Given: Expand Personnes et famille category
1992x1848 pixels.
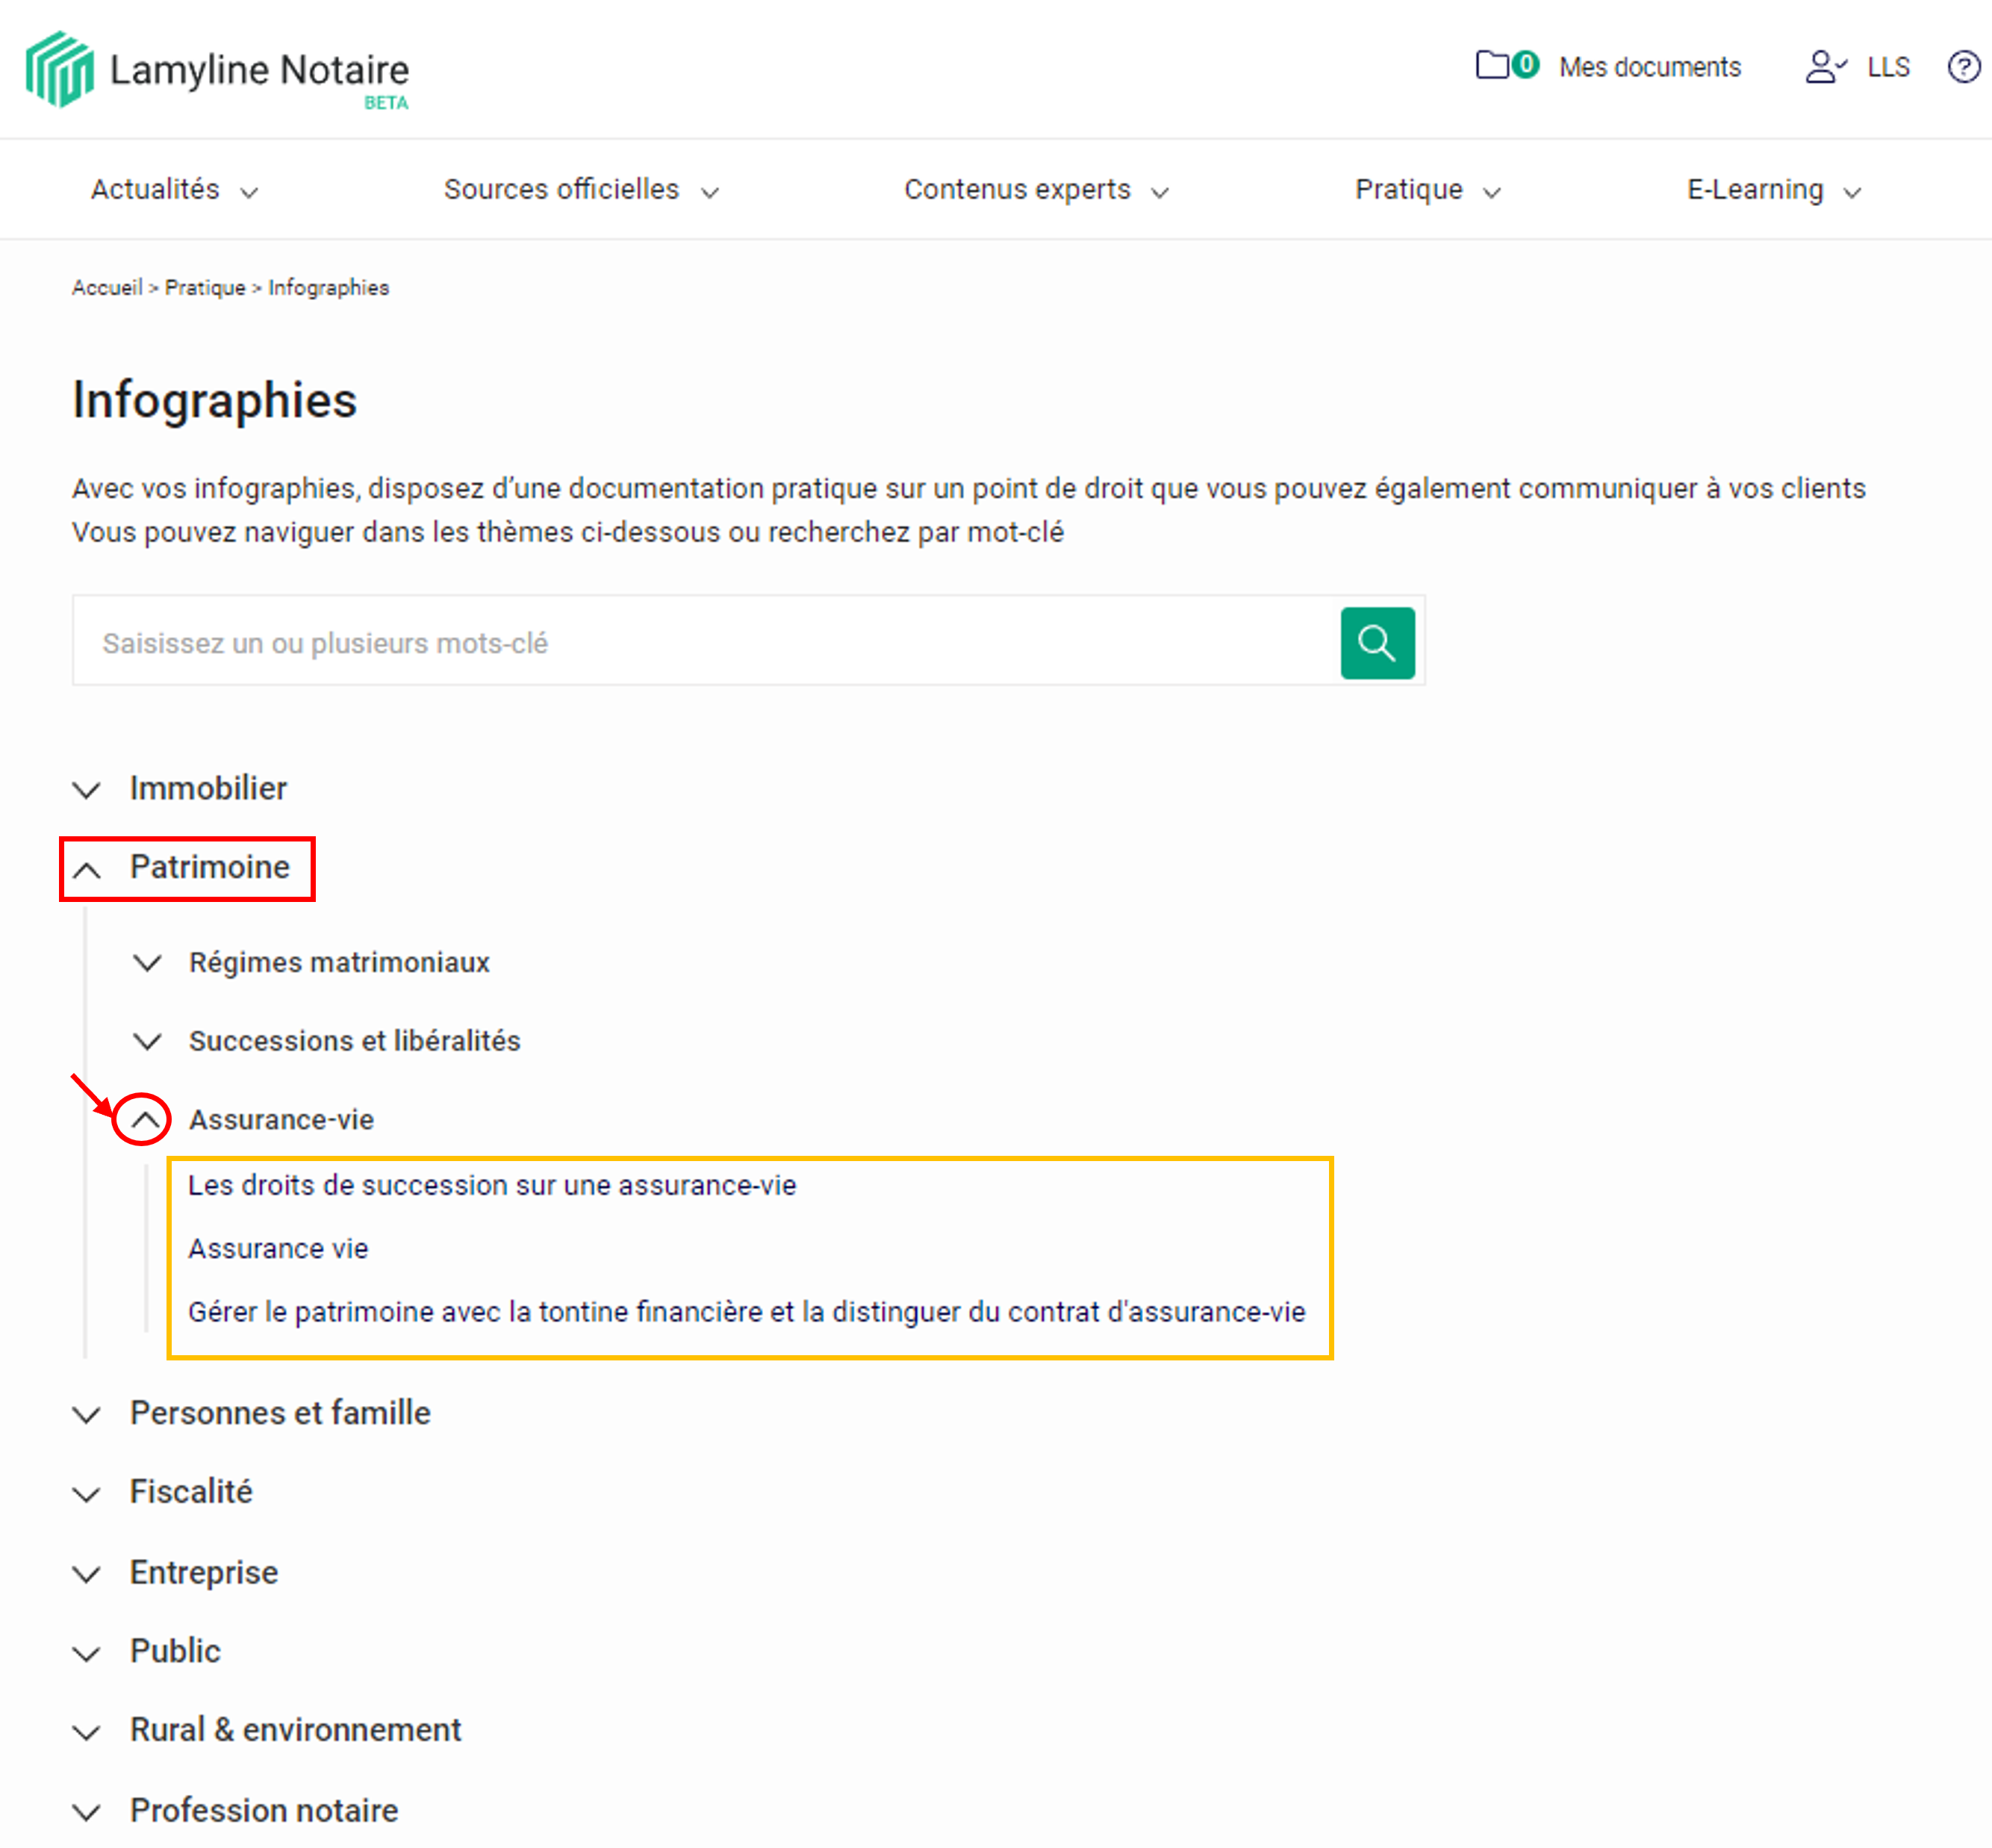Looking at the screenshot, I should [x=87, y=1415].
